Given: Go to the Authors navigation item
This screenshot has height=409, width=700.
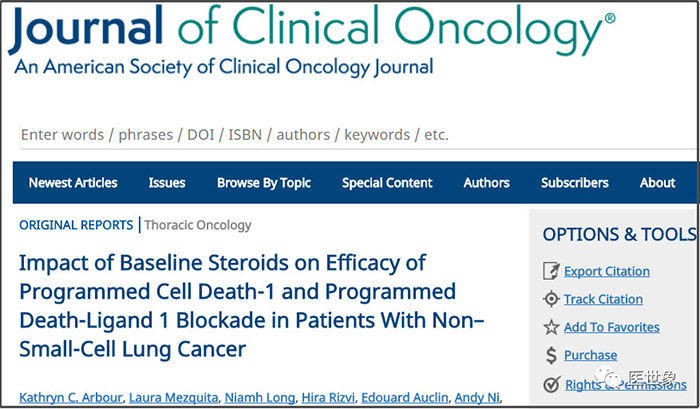Looking at the screenshot, I should pyautogui.click(x=487, y=183).
